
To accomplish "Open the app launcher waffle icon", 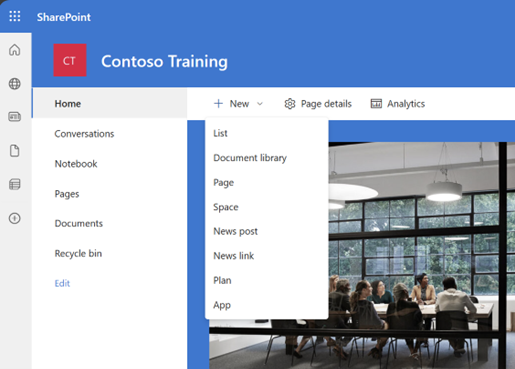I will [15, 16].
